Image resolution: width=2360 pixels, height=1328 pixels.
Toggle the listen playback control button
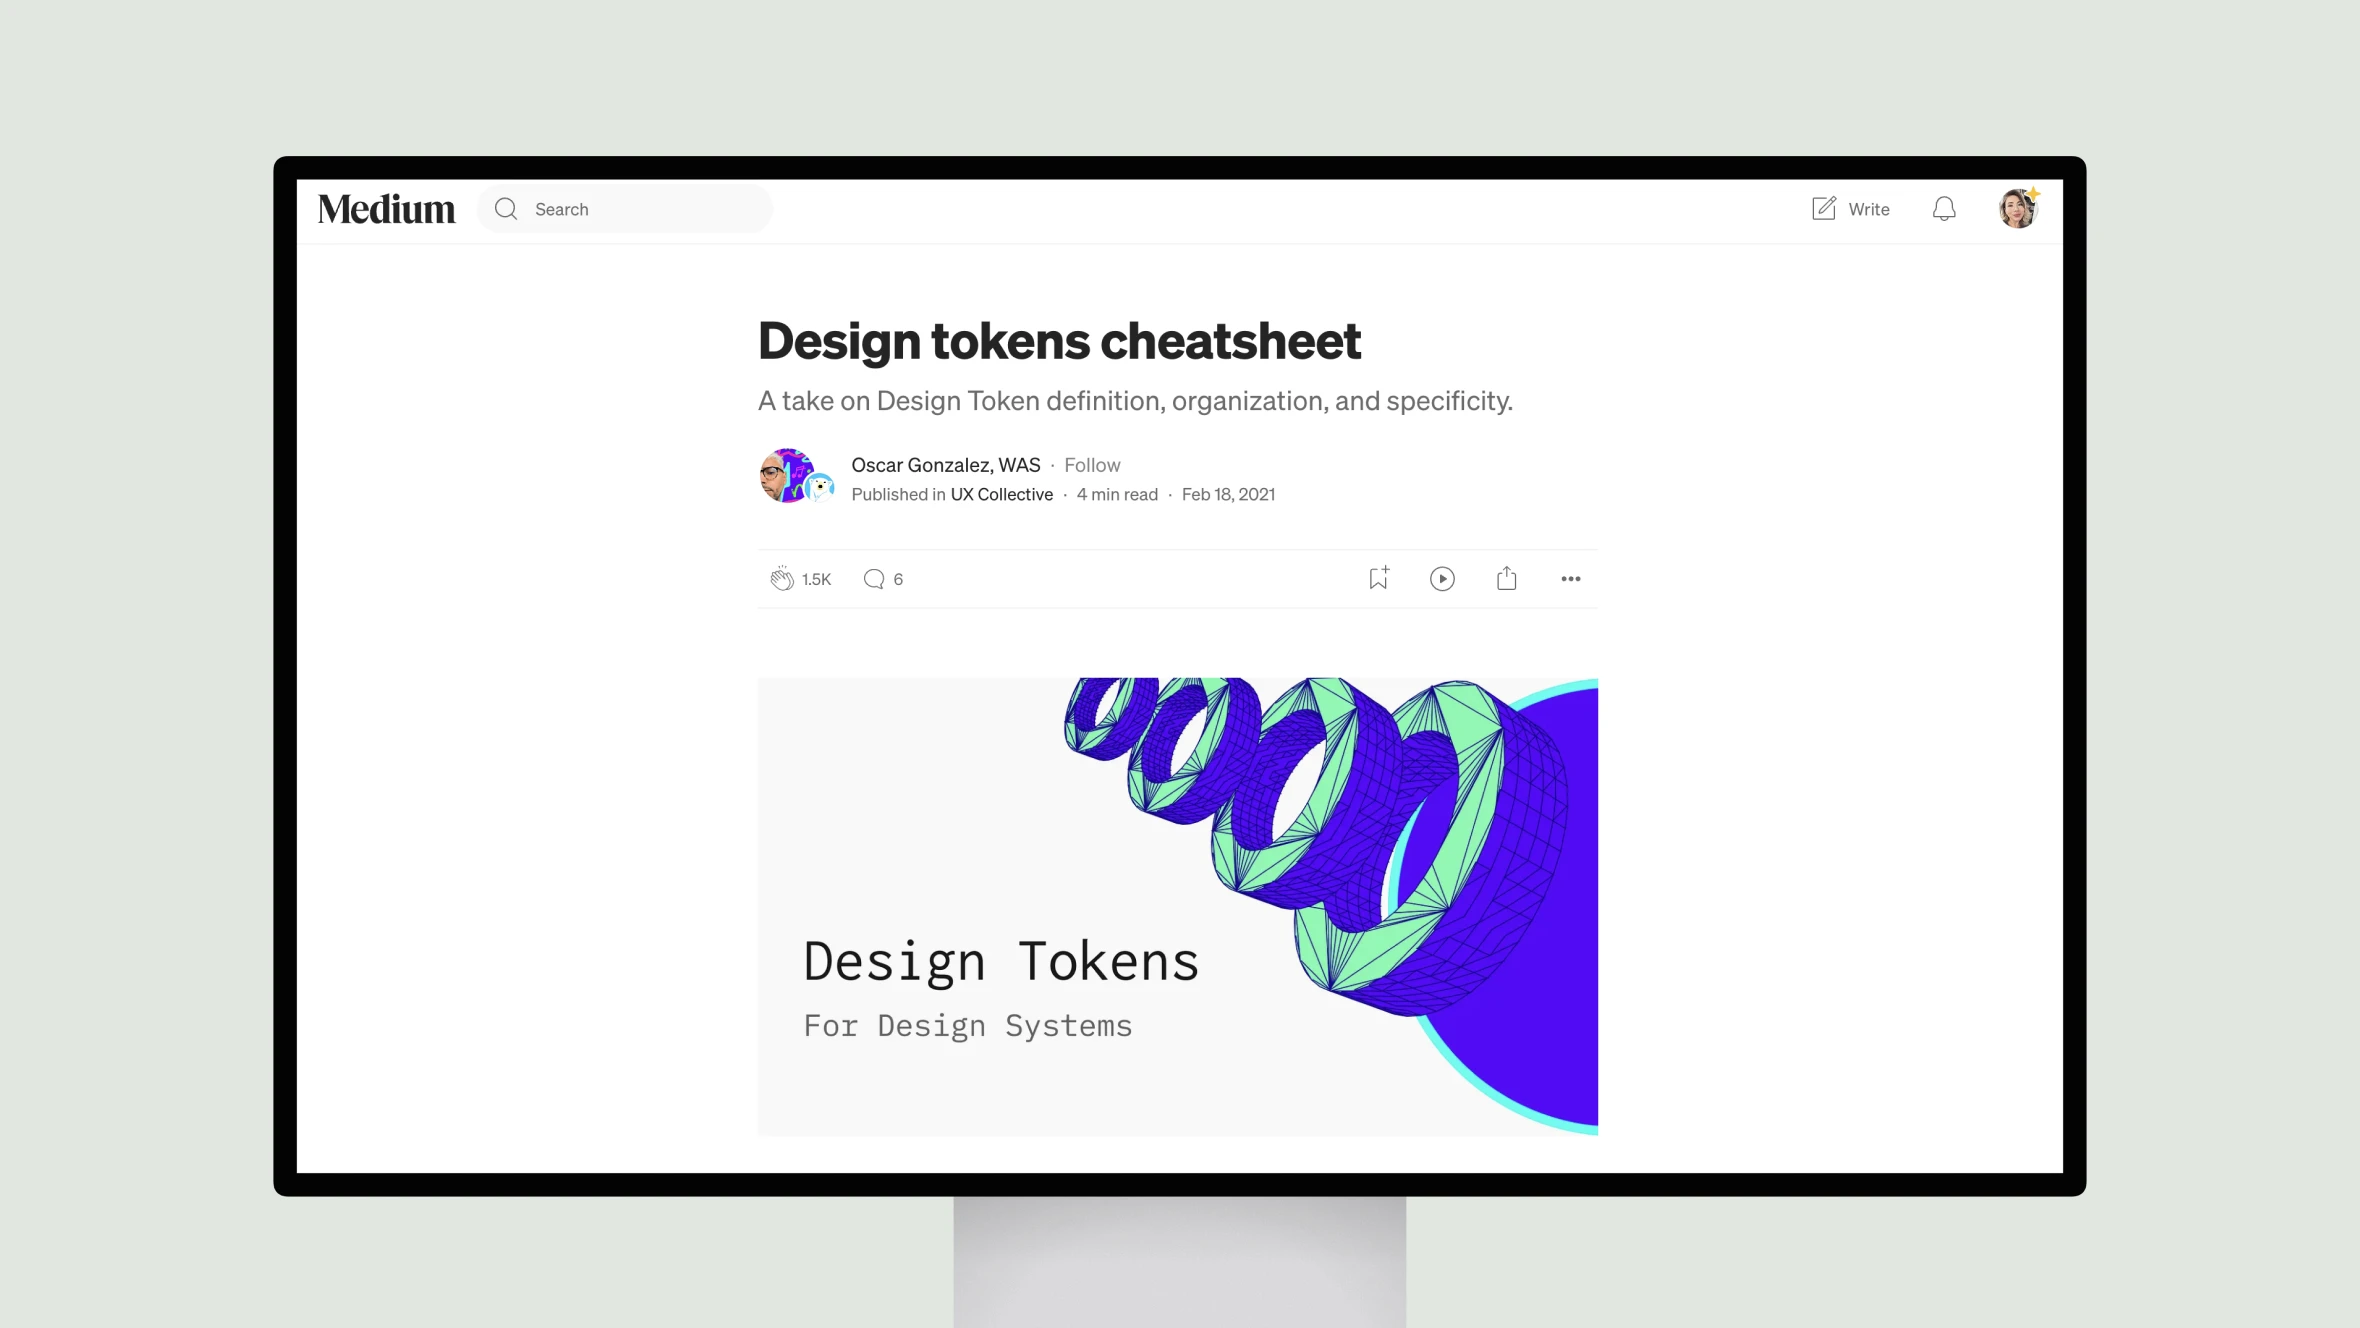point(1441,579)
